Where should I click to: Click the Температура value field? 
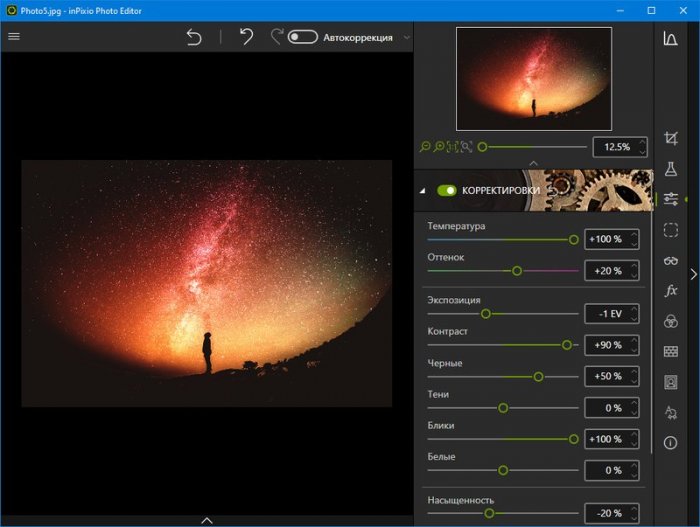(605, 239)
